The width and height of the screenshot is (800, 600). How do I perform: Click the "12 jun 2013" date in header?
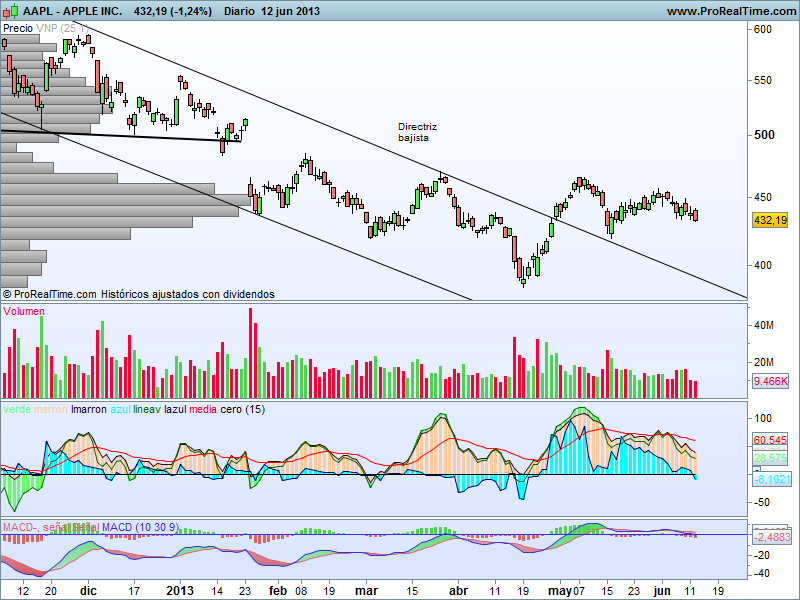(290, 11)
